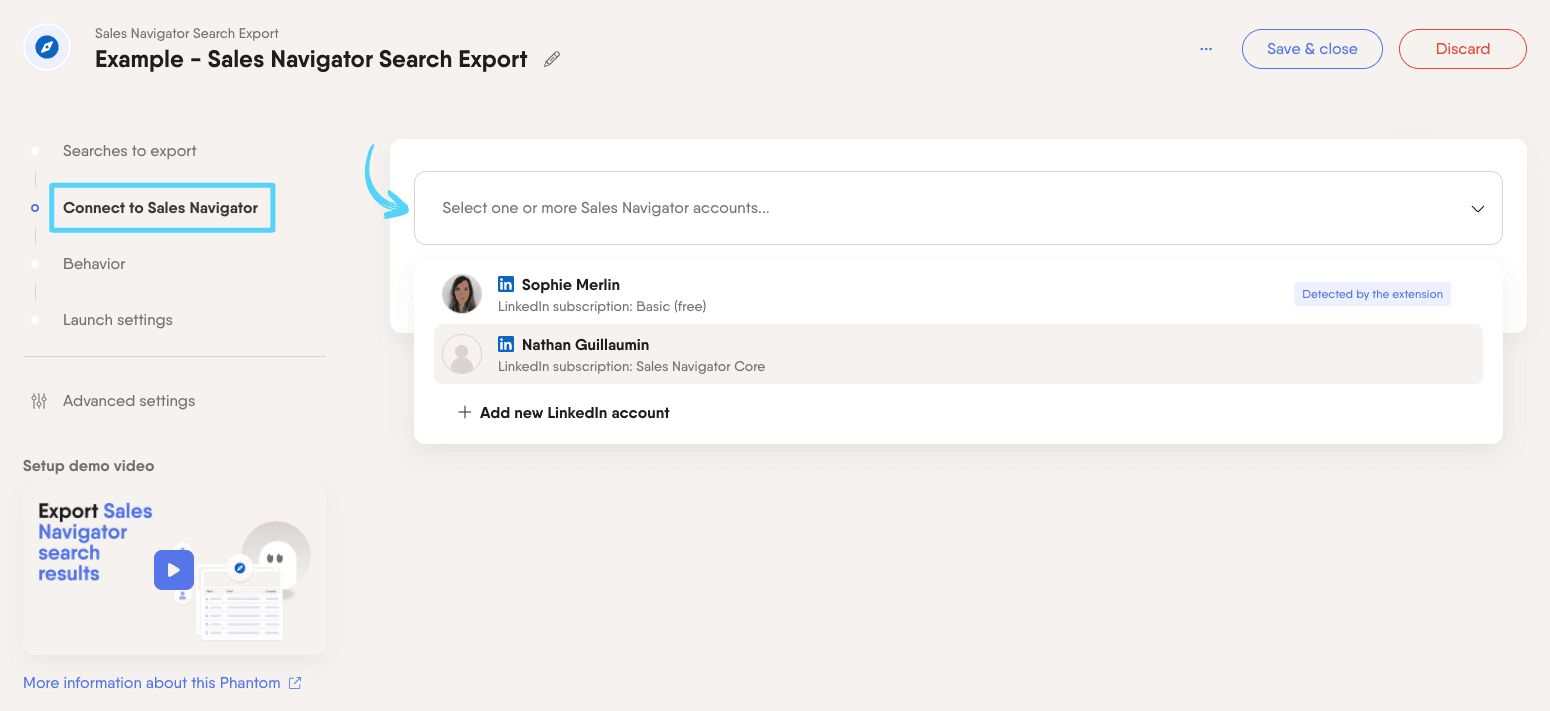Viewport: 1550px width, 711px height.
Task: Click the plus icon to add account
Action: click(464, 412)
